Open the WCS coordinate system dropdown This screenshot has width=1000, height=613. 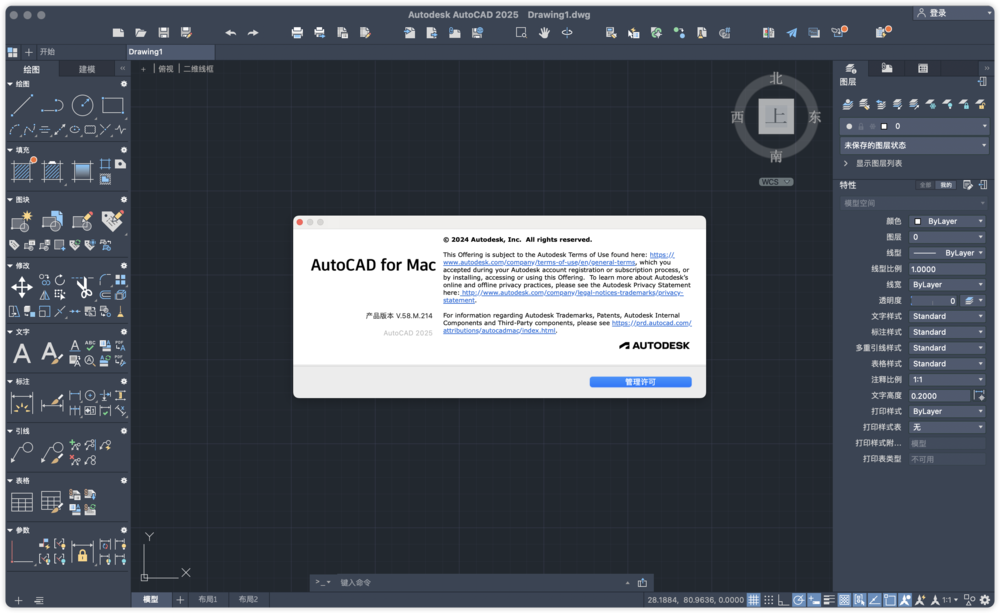click(x=776, y=182)
